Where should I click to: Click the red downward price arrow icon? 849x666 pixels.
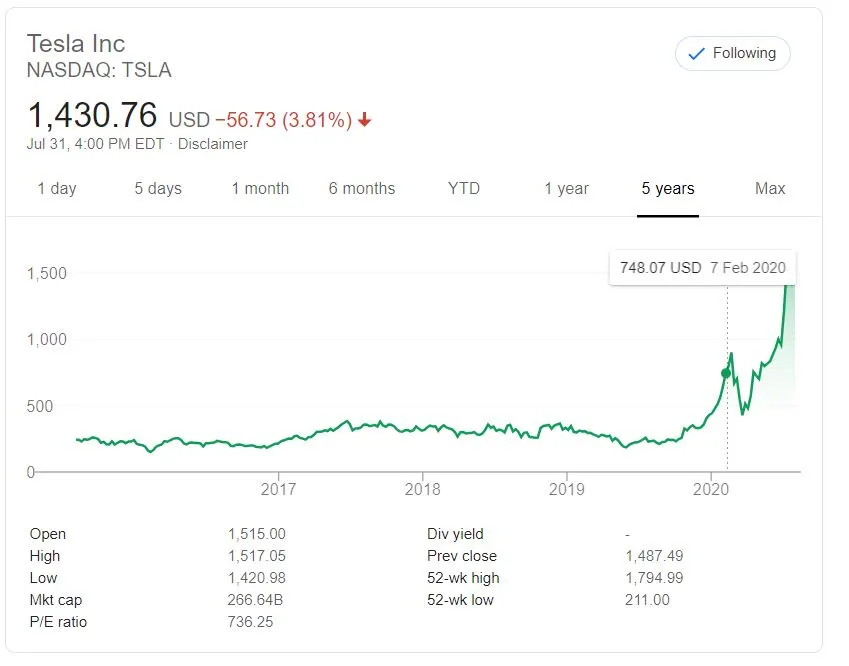click(x=365, y=117)
